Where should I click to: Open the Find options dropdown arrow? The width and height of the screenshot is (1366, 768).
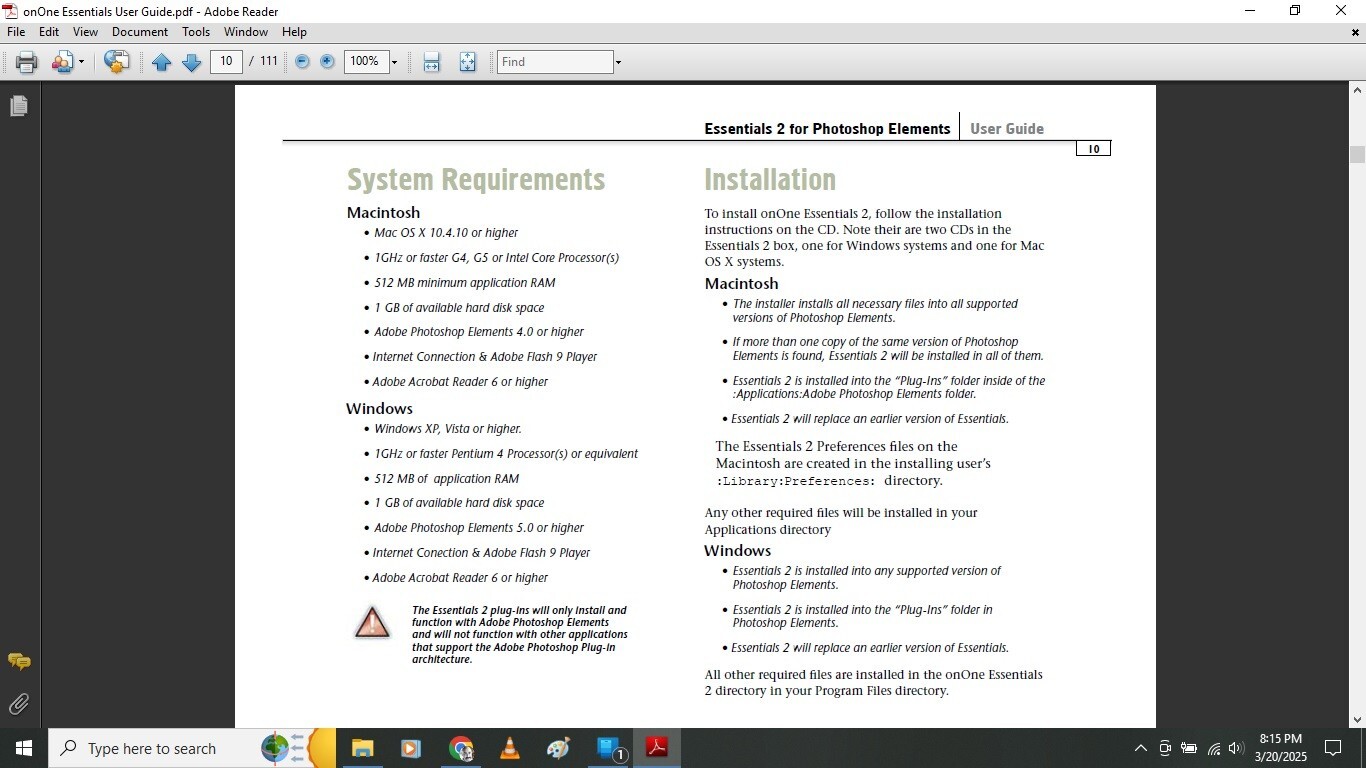(618, 62)
